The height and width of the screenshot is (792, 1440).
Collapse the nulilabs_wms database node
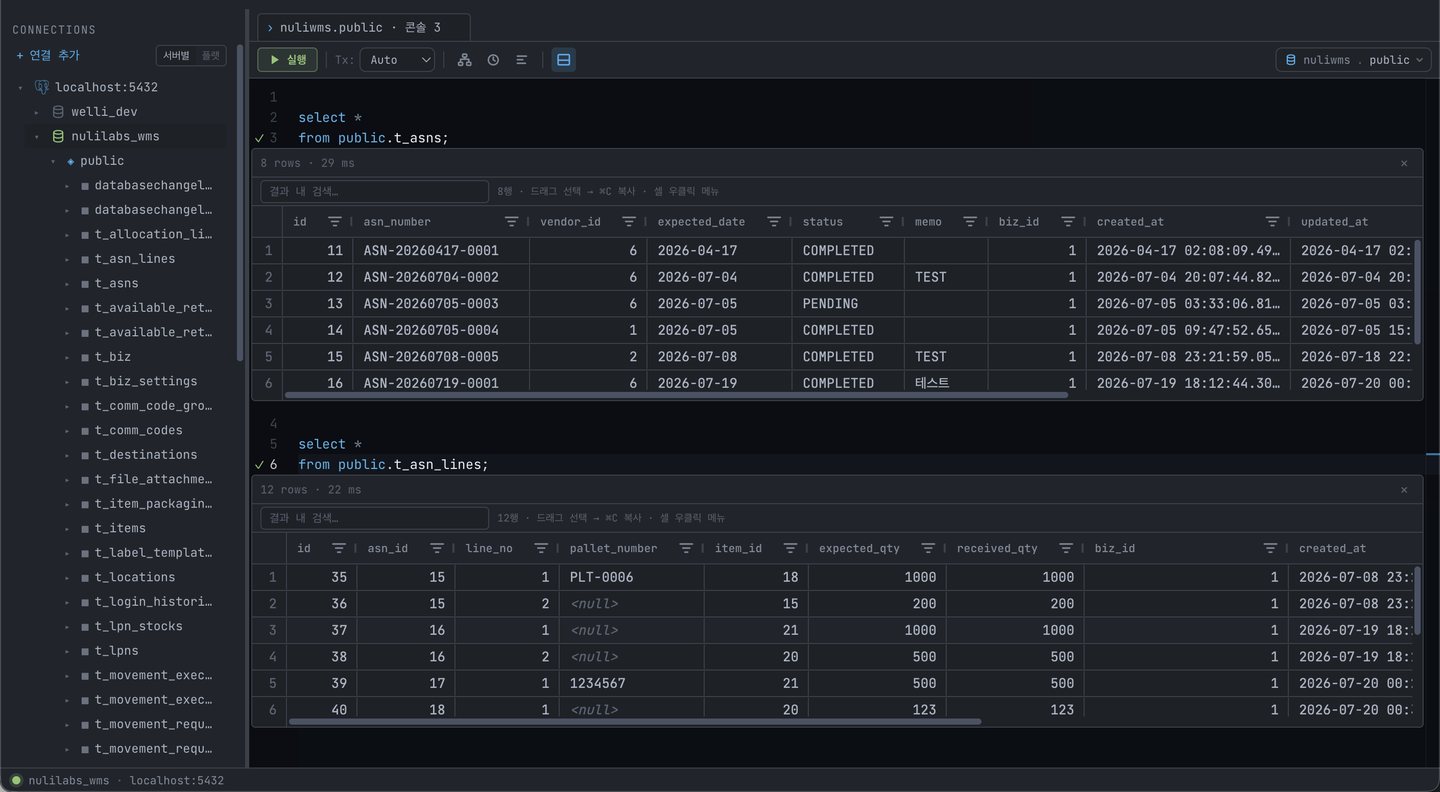[37, 136]
